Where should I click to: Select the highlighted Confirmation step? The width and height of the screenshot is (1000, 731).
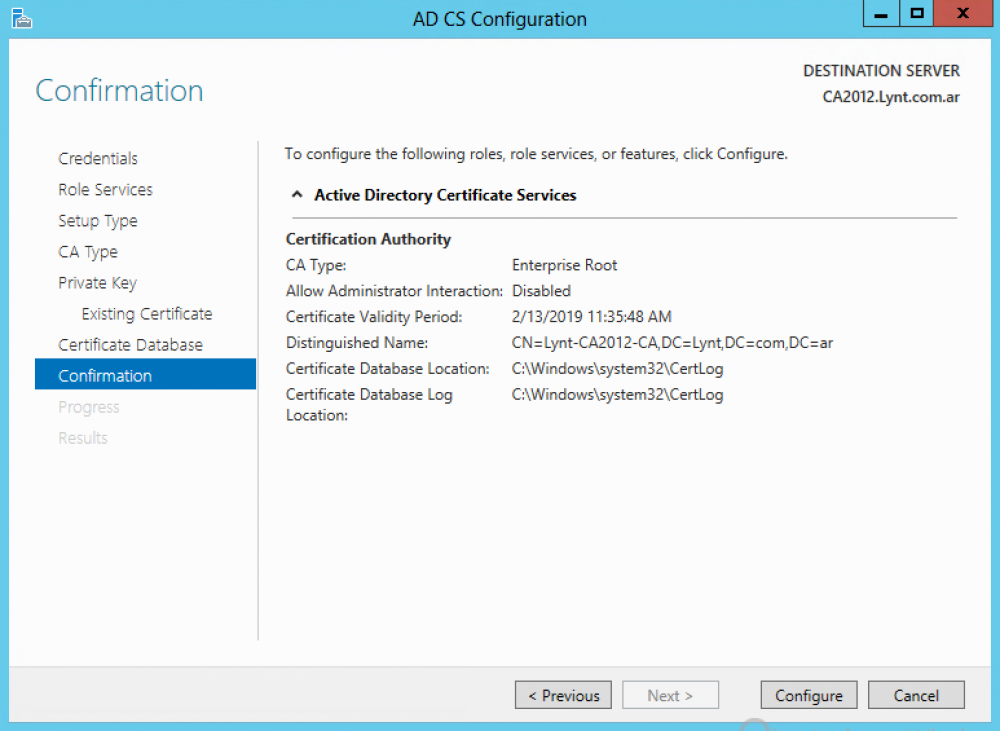click(105, 376)
